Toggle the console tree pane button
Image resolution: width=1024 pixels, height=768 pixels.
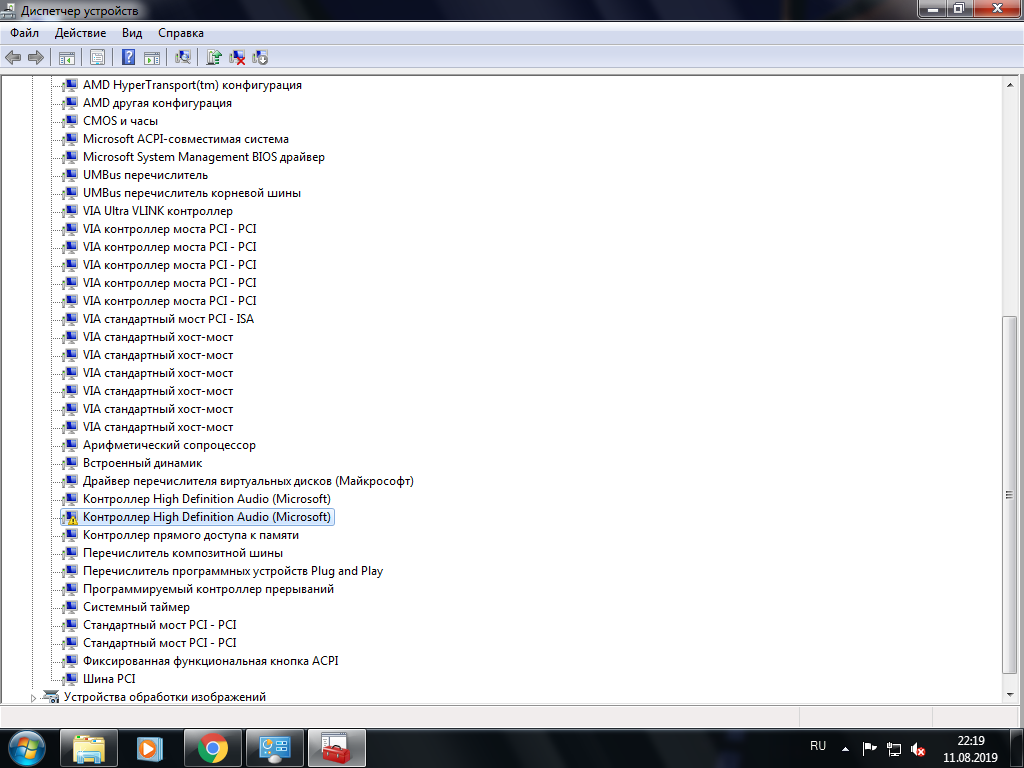[x=67, y=57]
